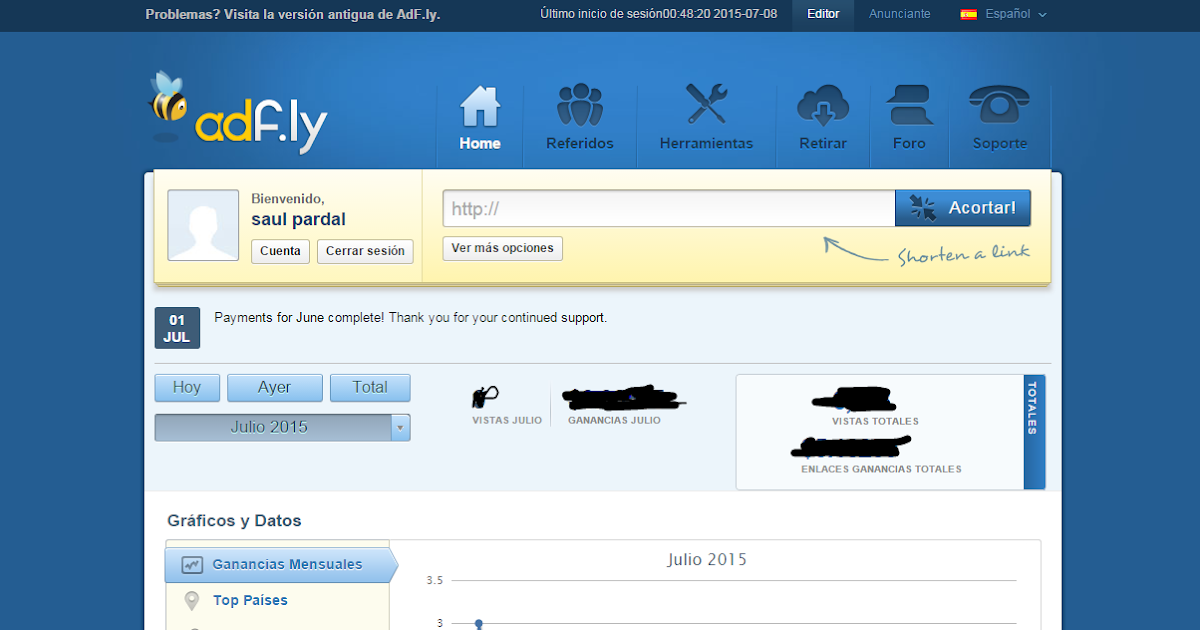Click the Ganancias Mensuales chart icon

click(x=192, y=565)
